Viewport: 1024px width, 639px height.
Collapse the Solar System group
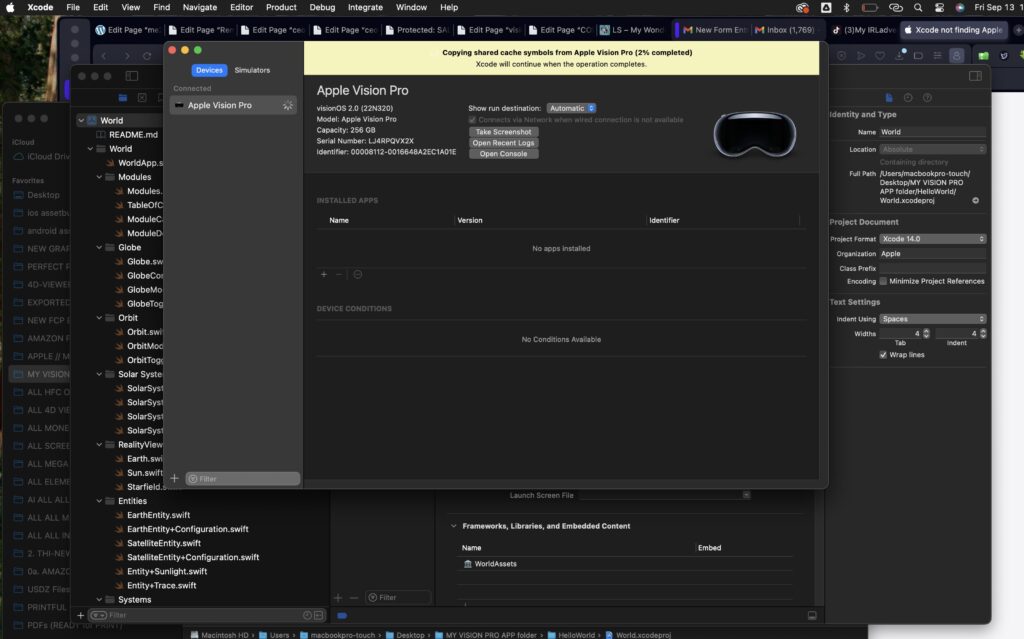(x=99, y=374)
